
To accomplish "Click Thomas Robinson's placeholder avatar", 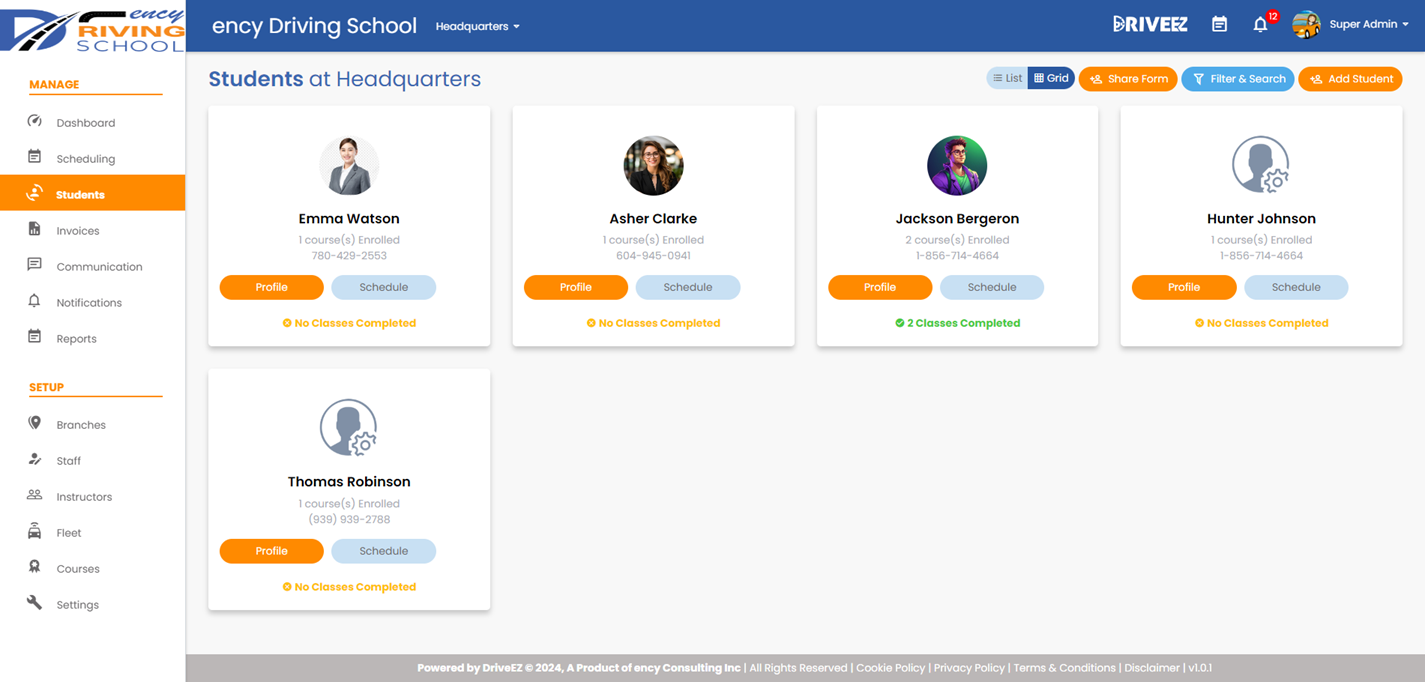I will point(349,428).
